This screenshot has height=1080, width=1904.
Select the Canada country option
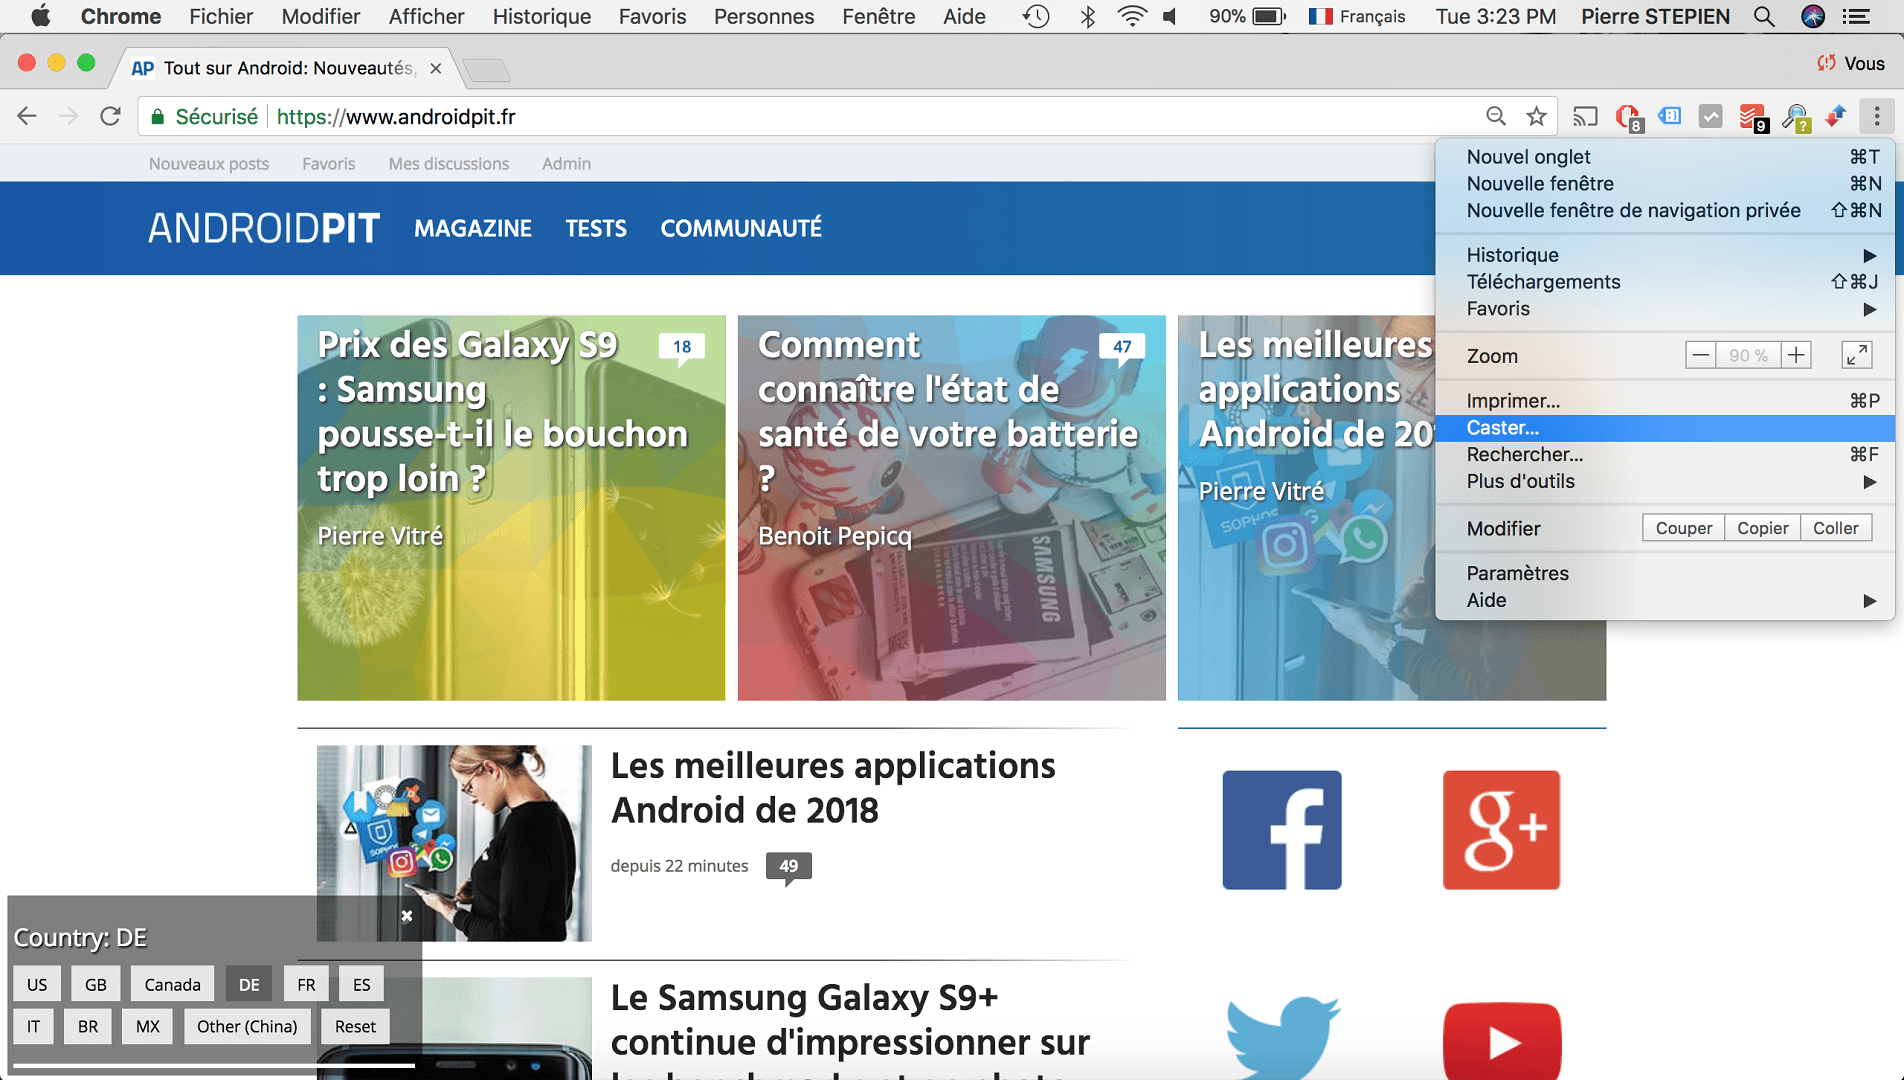172,983
